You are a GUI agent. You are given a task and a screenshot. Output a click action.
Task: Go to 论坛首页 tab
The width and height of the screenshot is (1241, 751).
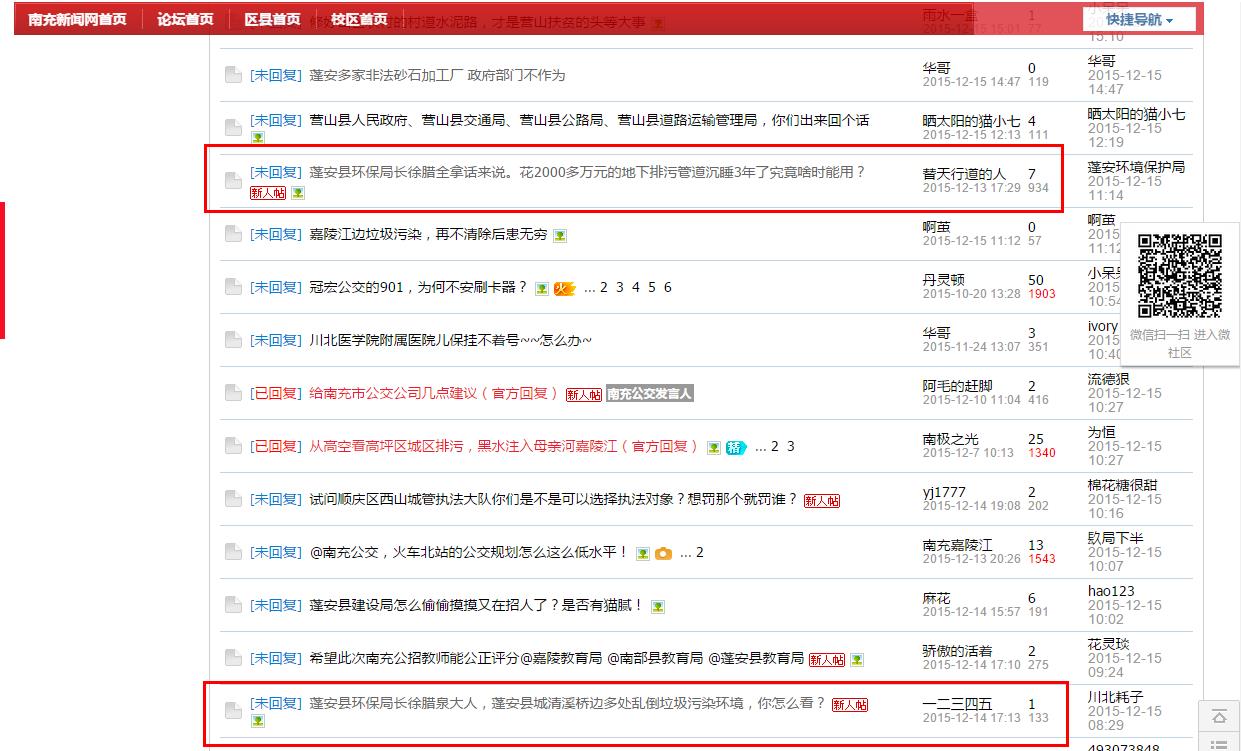point(185,20)
